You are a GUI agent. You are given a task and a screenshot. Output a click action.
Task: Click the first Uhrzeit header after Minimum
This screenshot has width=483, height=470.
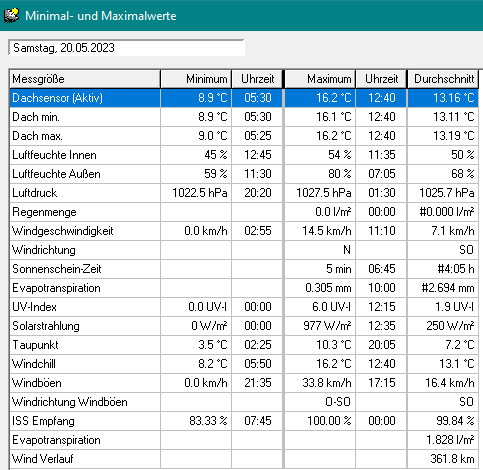pos(257,79)
